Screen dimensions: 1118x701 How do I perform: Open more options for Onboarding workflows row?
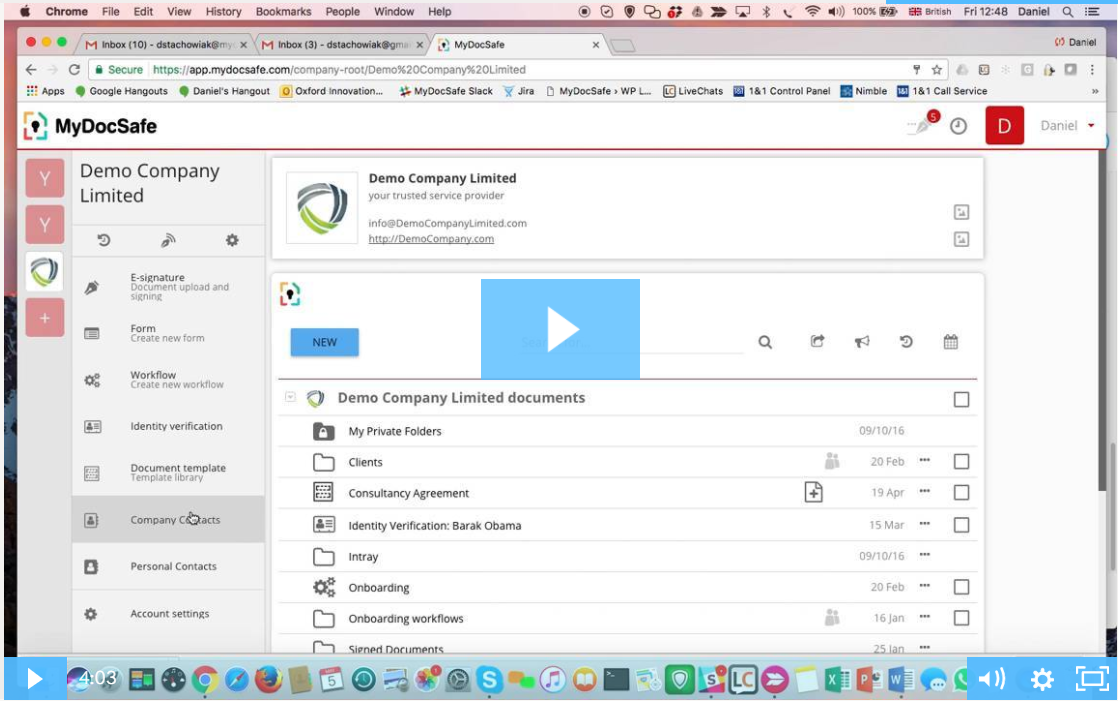click(x=925, y=616)
